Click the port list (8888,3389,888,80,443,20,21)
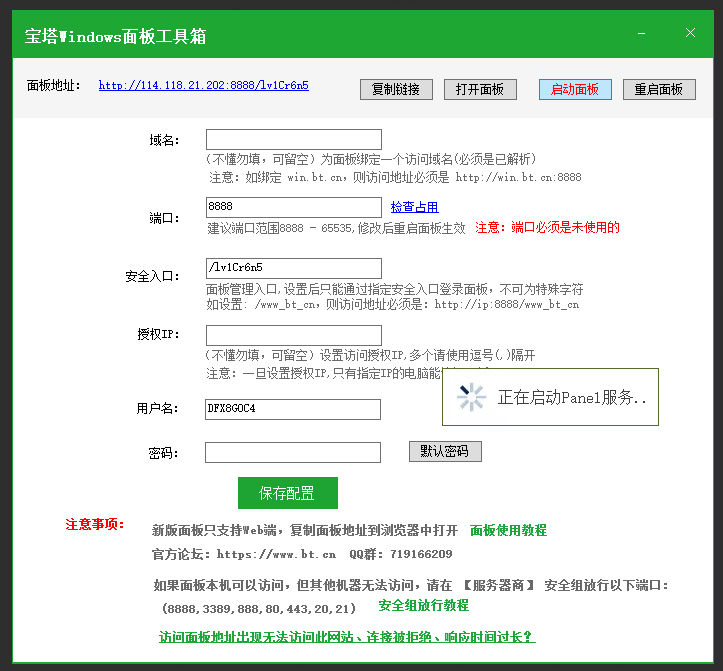 [259, 609]
